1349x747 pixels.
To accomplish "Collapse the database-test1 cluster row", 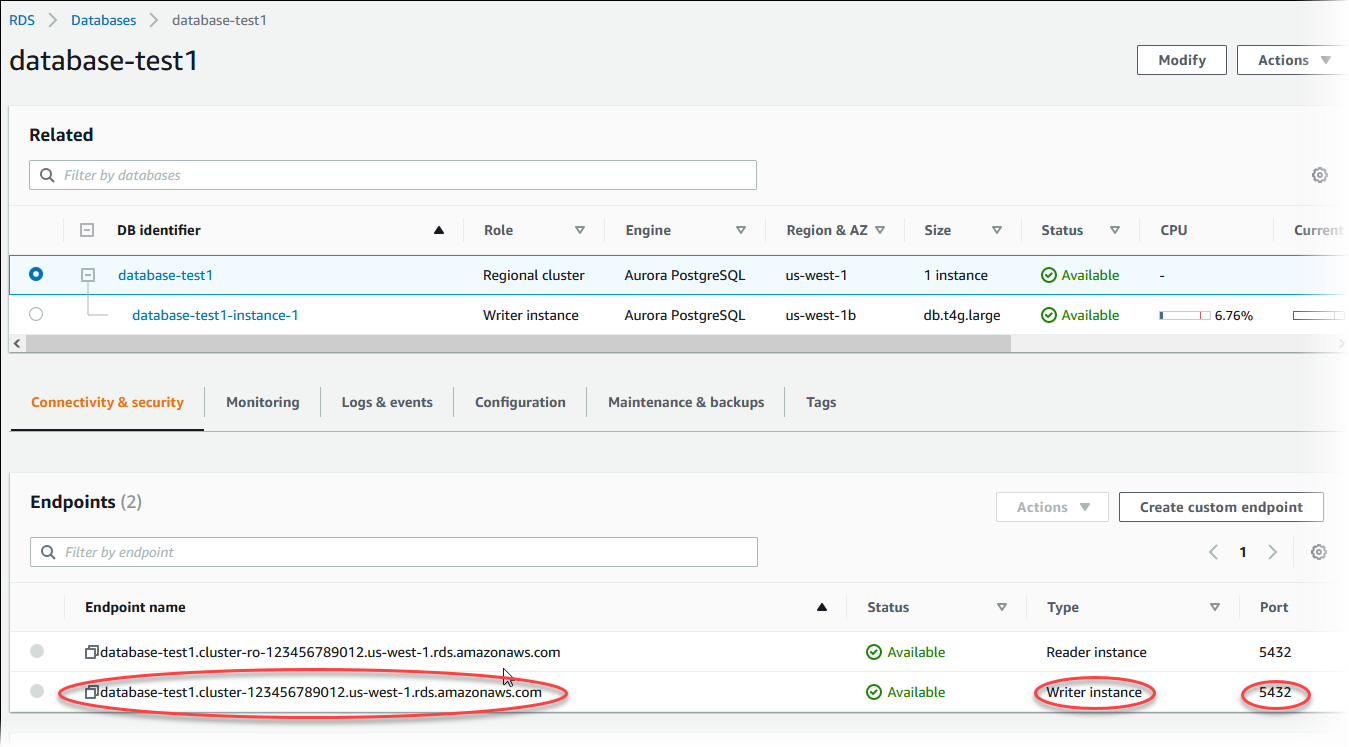I will [87, 275].
